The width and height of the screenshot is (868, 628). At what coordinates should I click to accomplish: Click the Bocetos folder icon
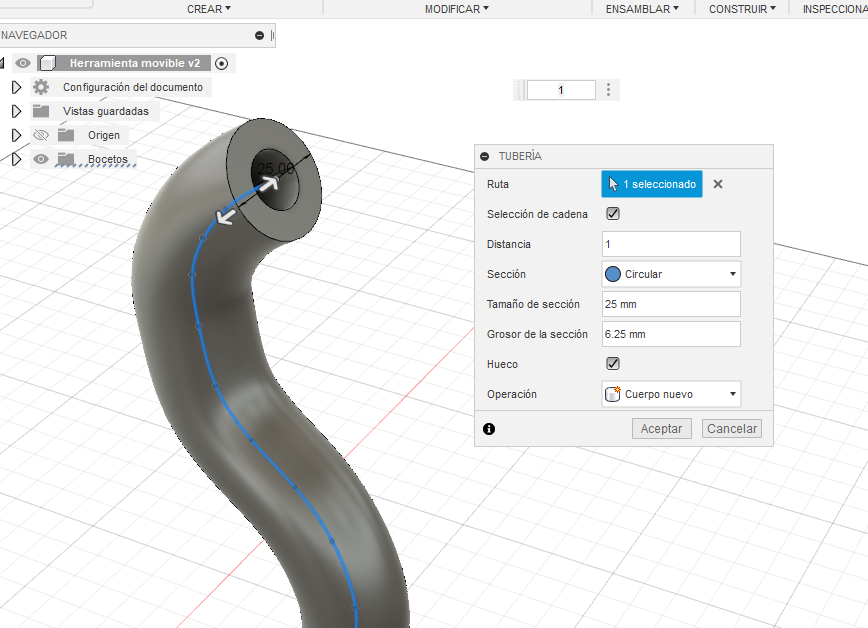click(x=66, y=159)
